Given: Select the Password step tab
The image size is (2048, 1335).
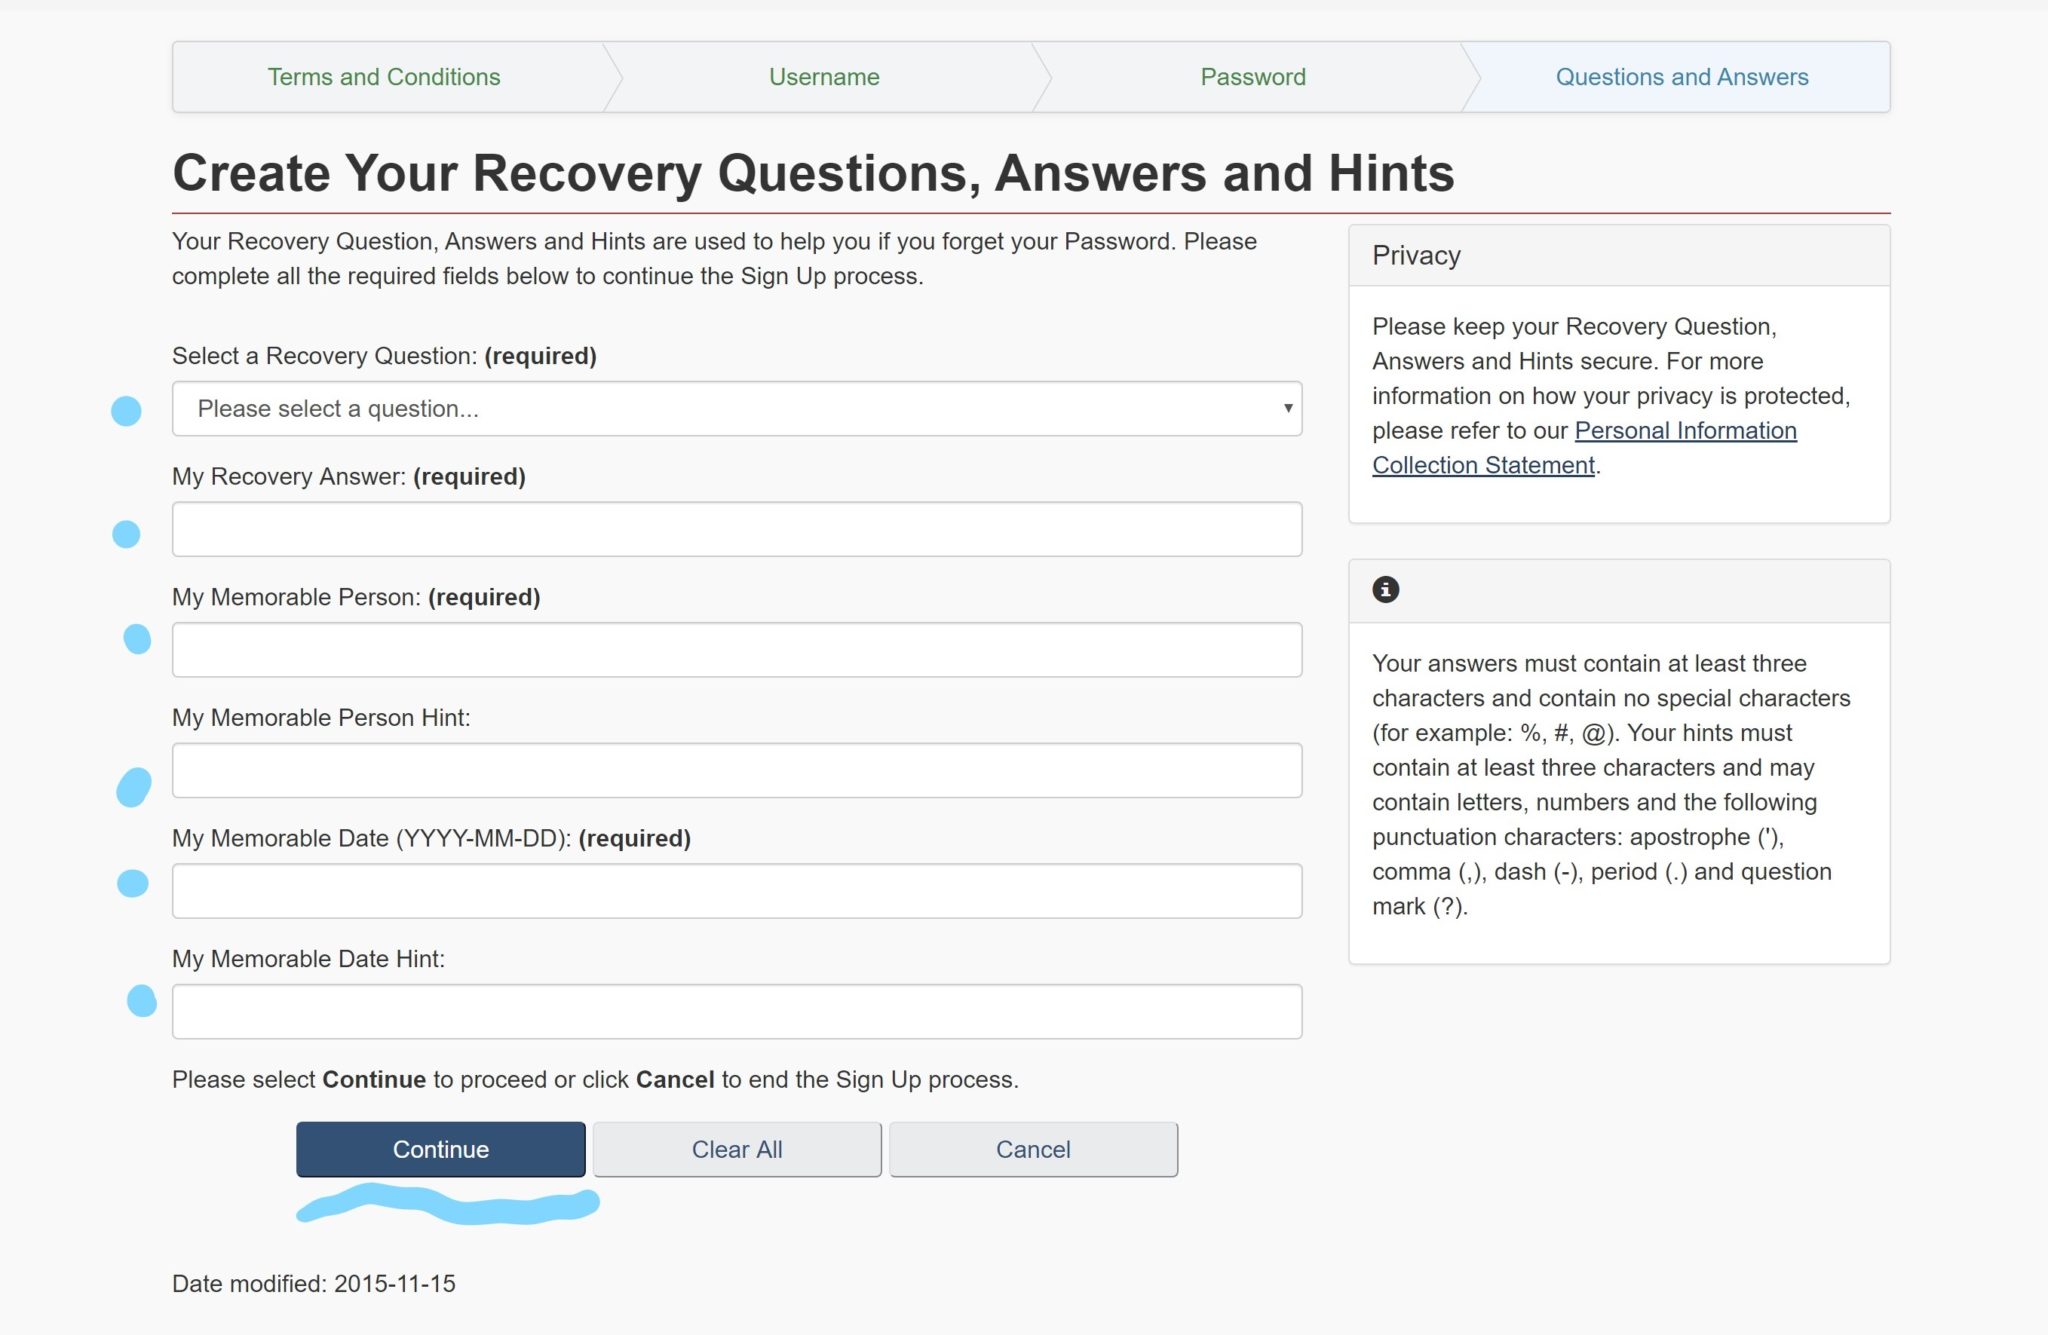Looking at the screenshot, I should click(x=1253, y=77).
